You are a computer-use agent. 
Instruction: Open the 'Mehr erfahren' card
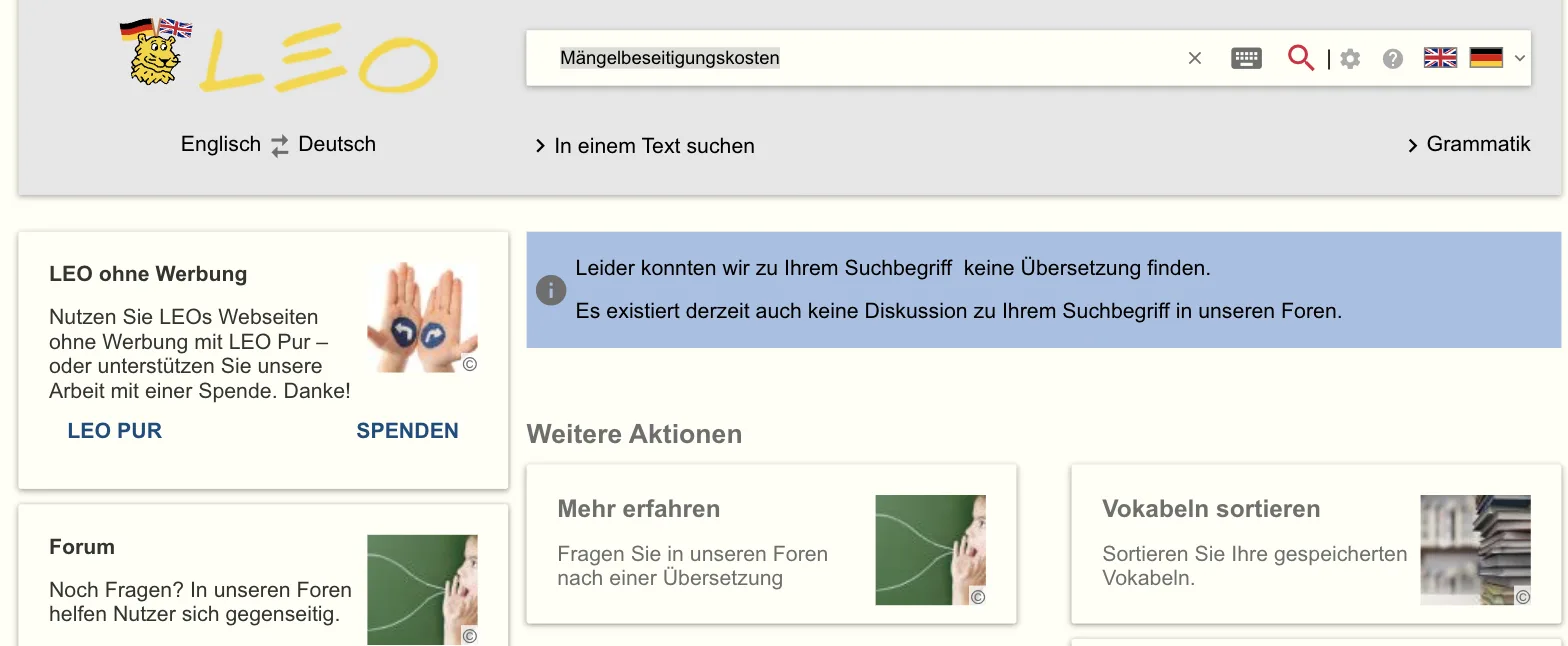click(771, 544)
